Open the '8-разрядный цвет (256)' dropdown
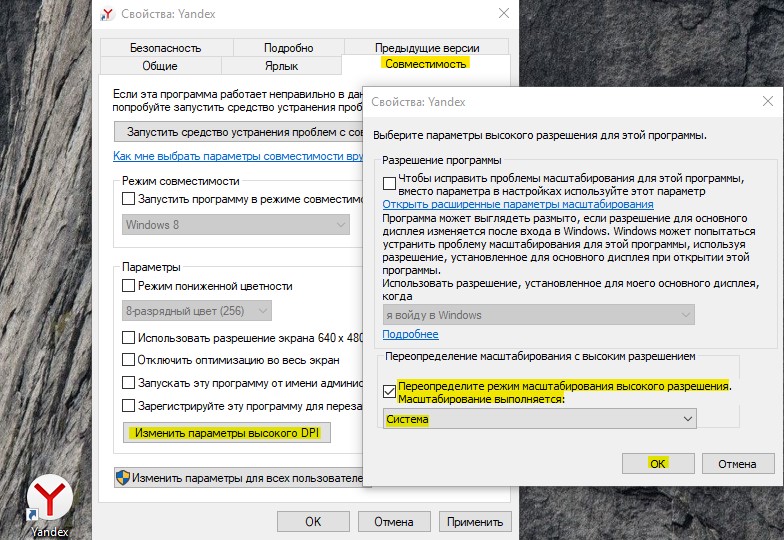The height and width of the screenshot is (540, 784). [x=197, y=310]
